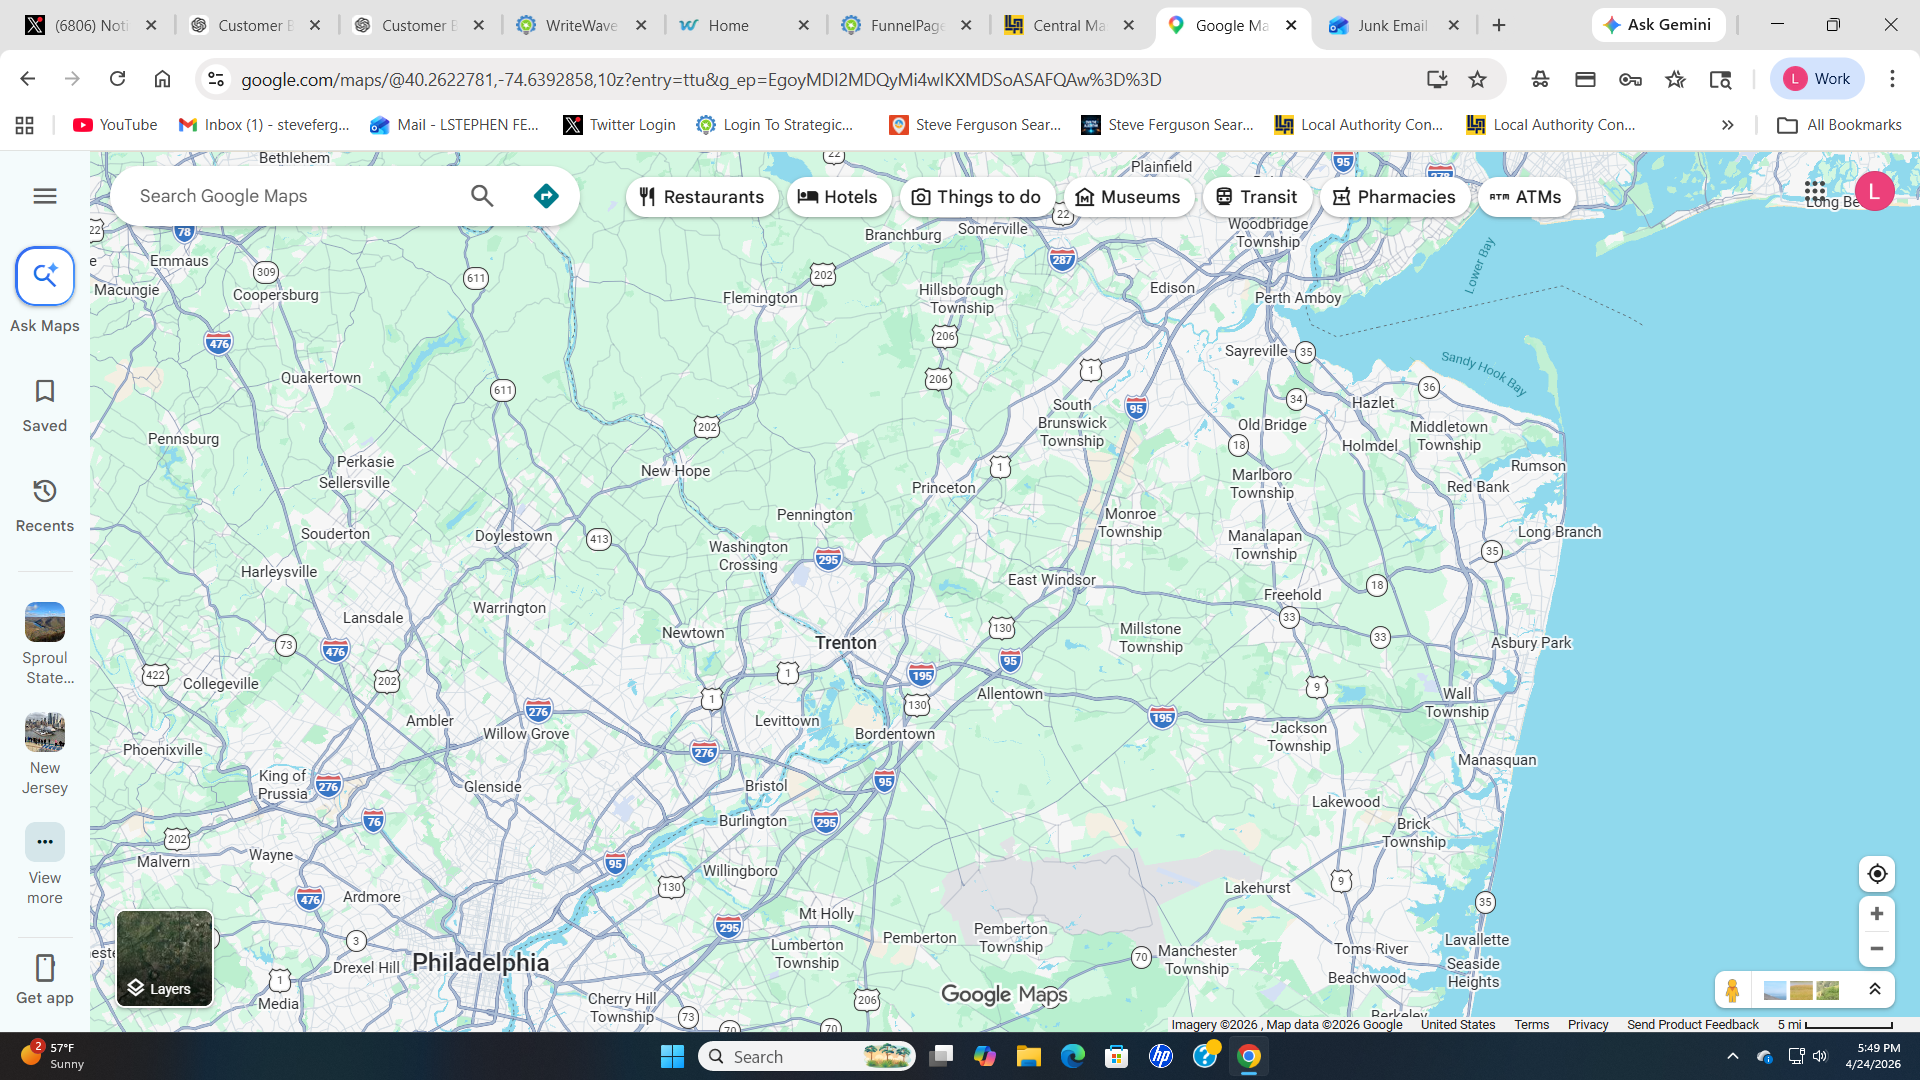Drop the Pegman Street View icon
The height and width of the screenshot is (1080, 1920).
coord(1732,990)
